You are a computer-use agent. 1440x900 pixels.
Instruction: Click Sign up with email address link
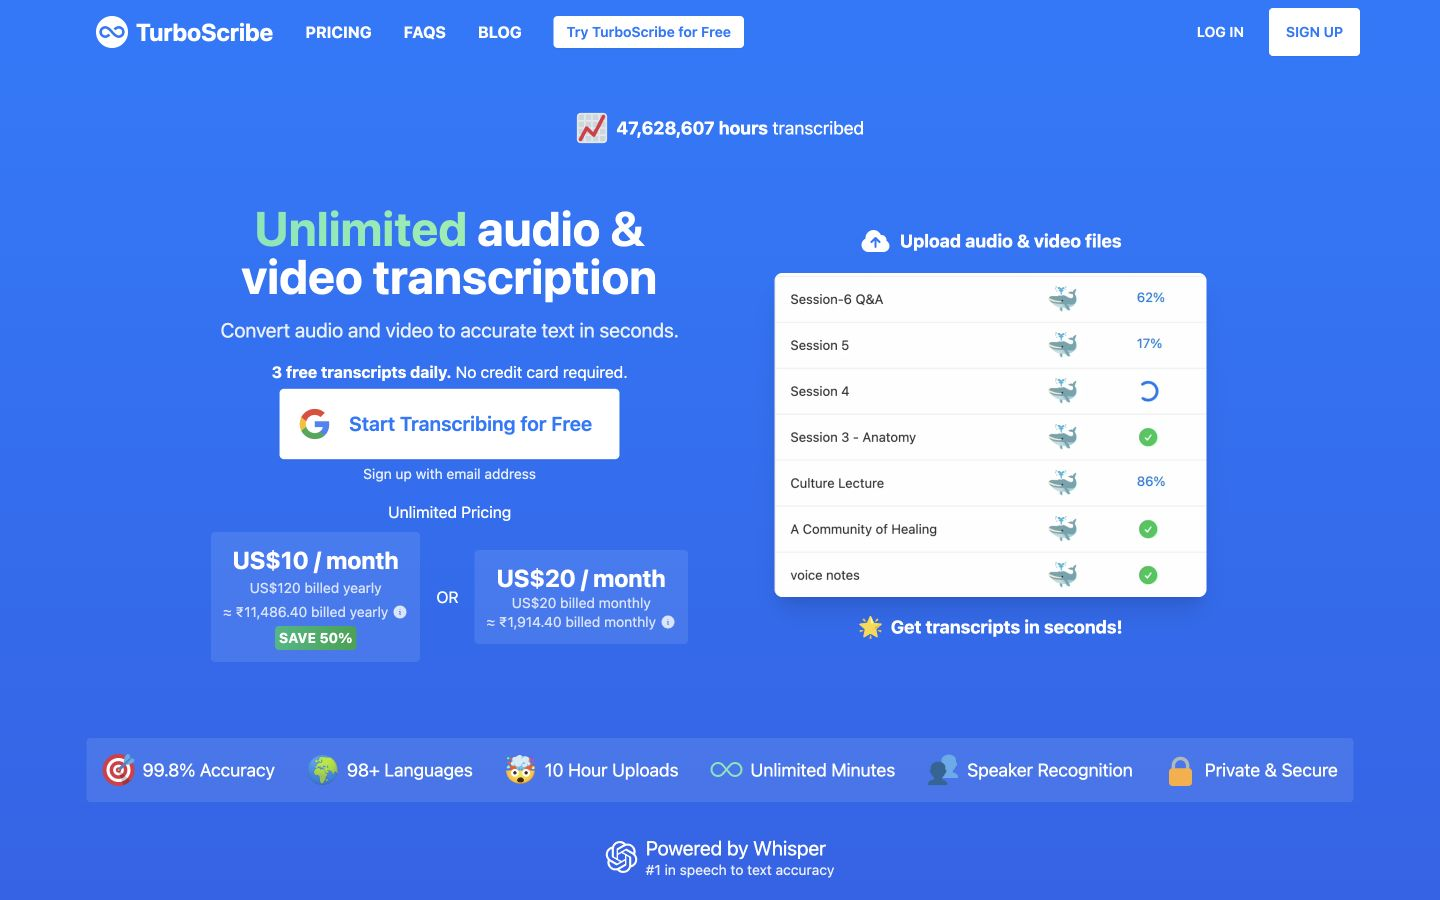point(449,474)
